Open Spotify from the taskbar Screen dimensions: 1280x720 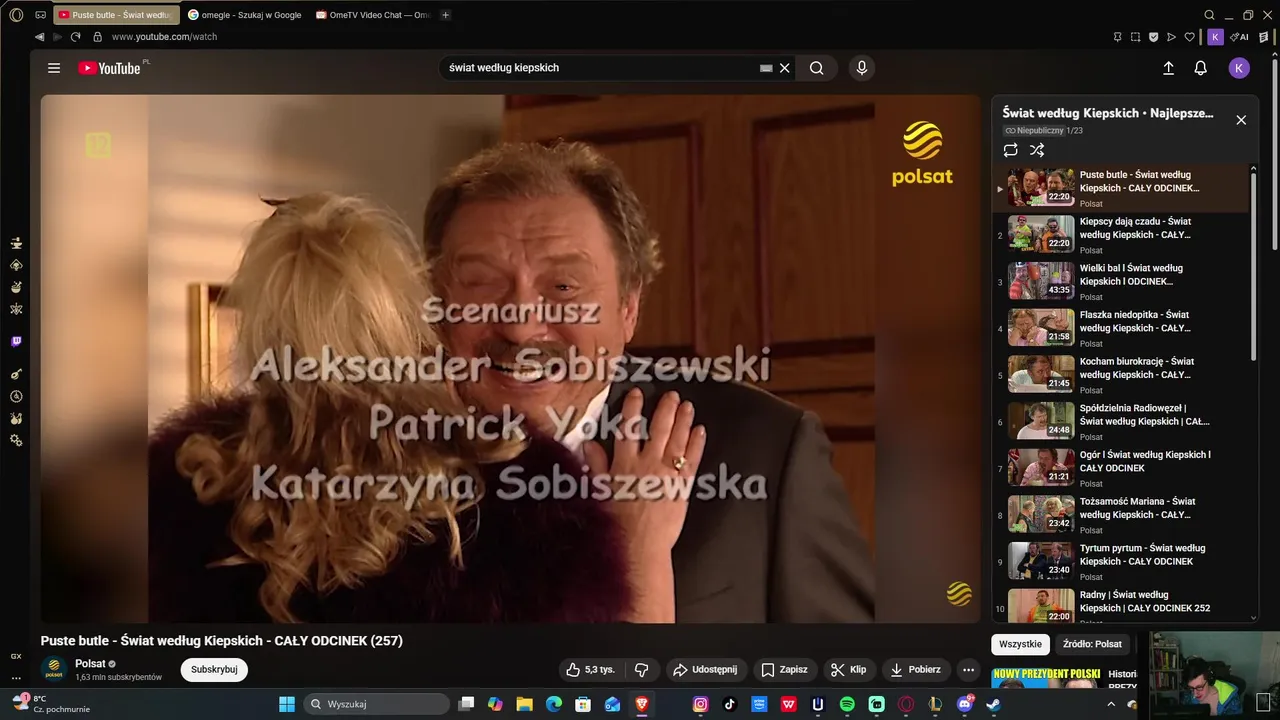click(847, 704)
